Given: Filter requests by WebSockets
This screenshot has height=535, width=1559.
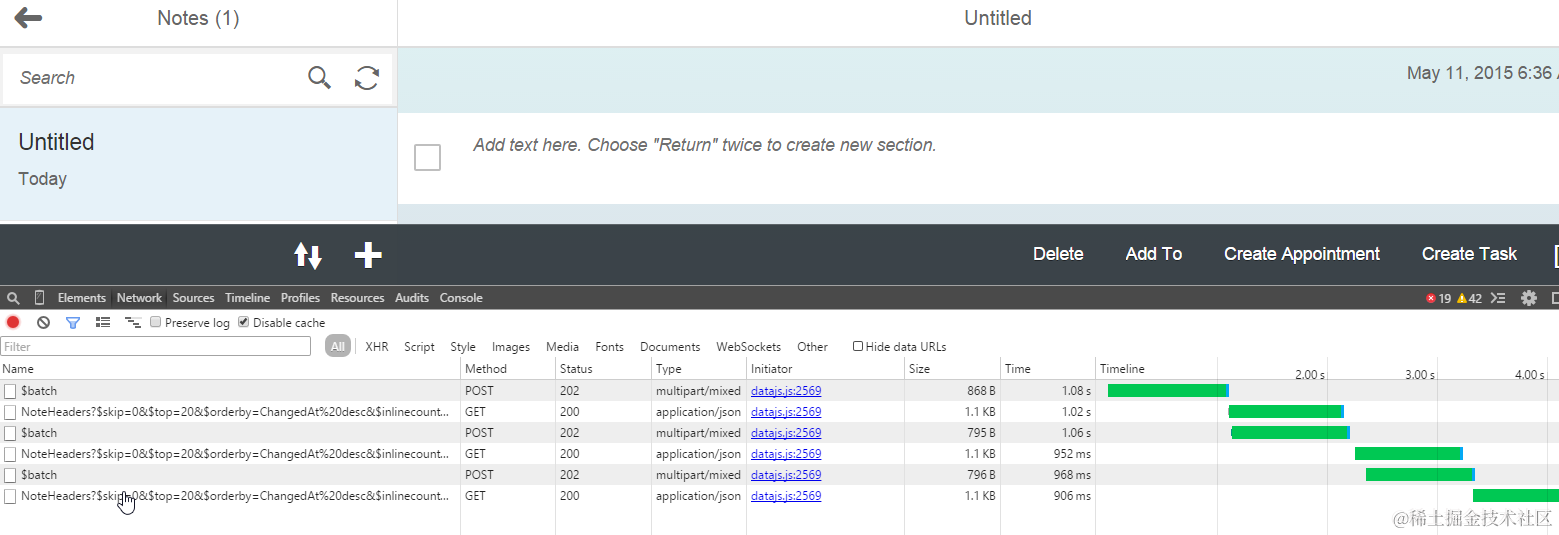Looking at the screenshot, I should pyautogui.click(x=748, y=347).
